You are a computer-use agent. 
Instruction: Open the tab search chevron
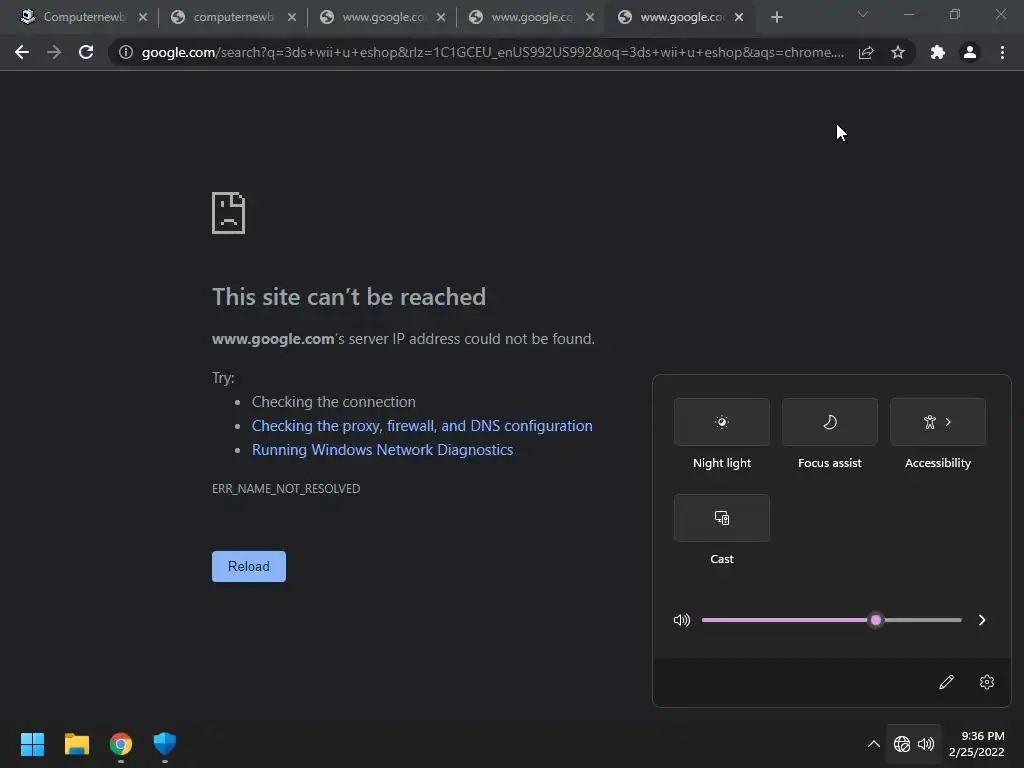(863, 14)
